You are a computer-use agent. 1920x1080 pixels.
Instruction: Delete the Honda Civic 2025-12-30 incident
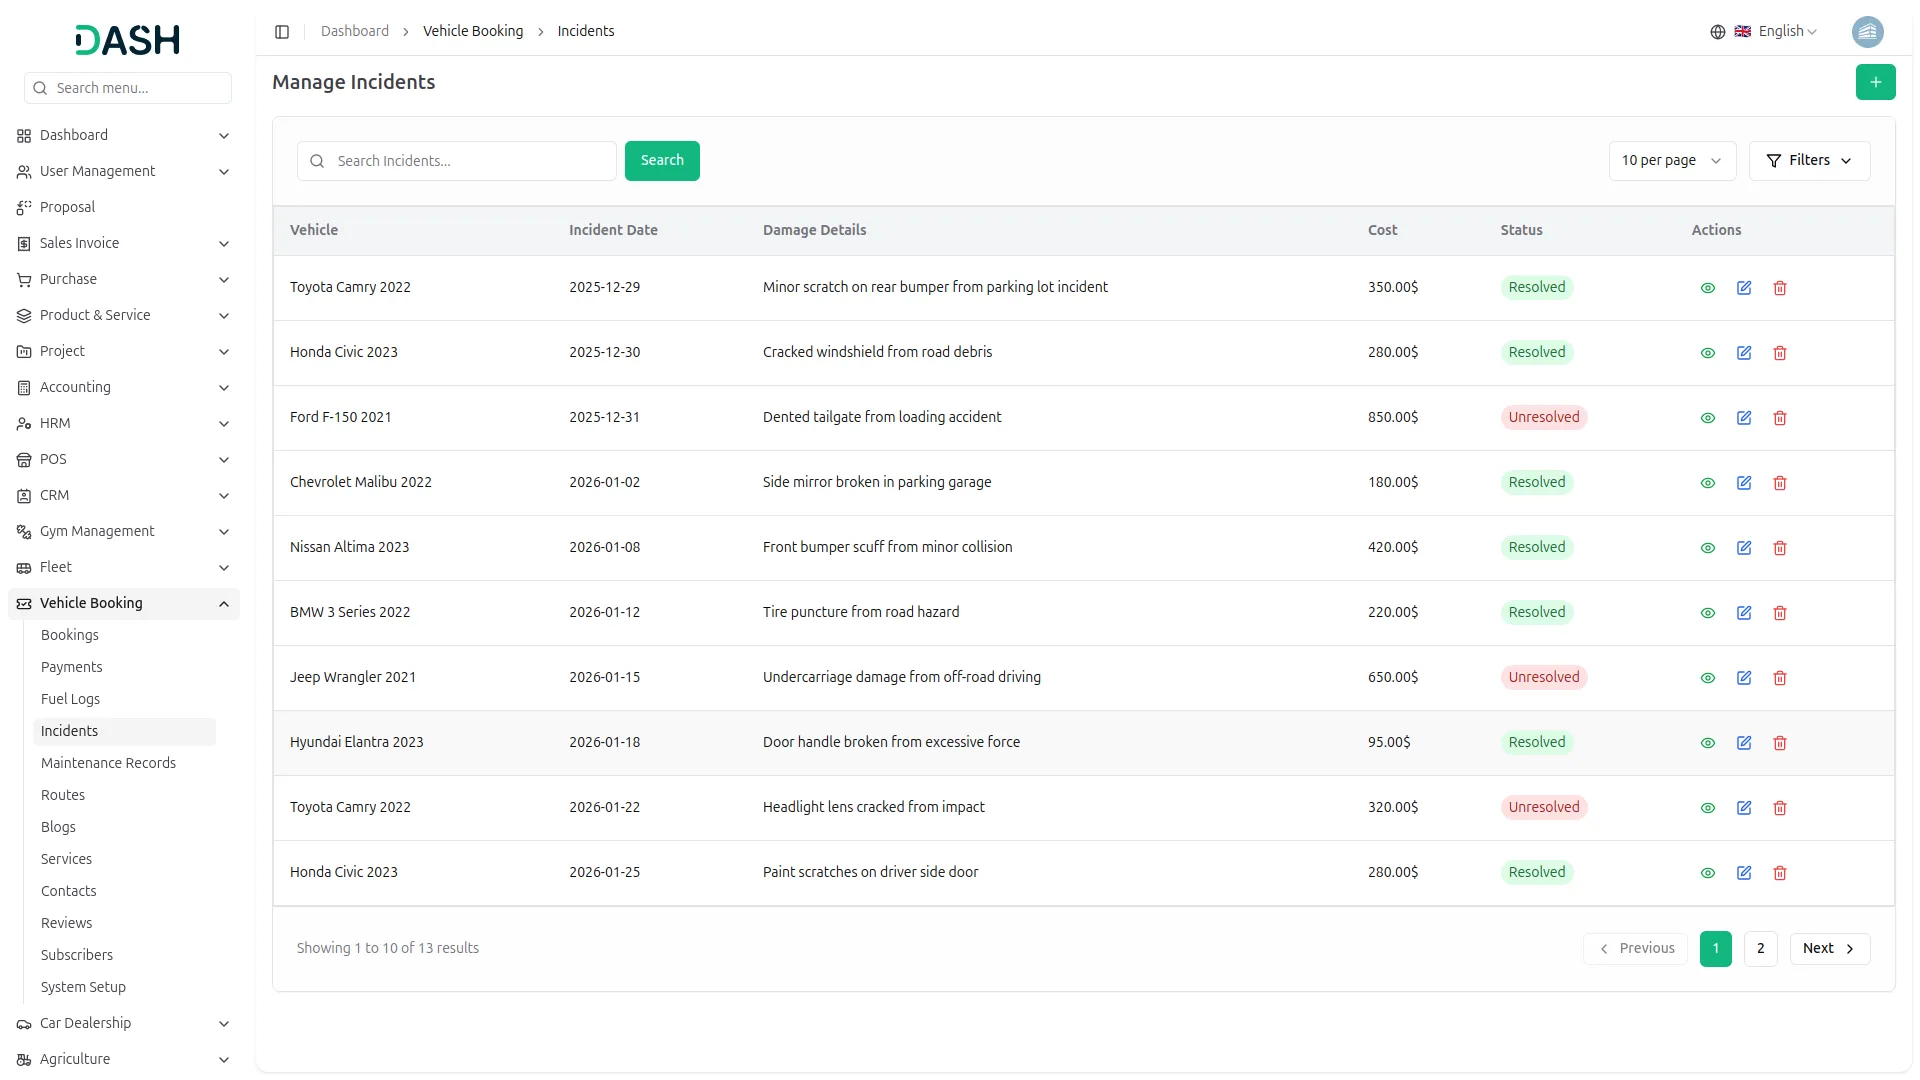(1779, 353)
